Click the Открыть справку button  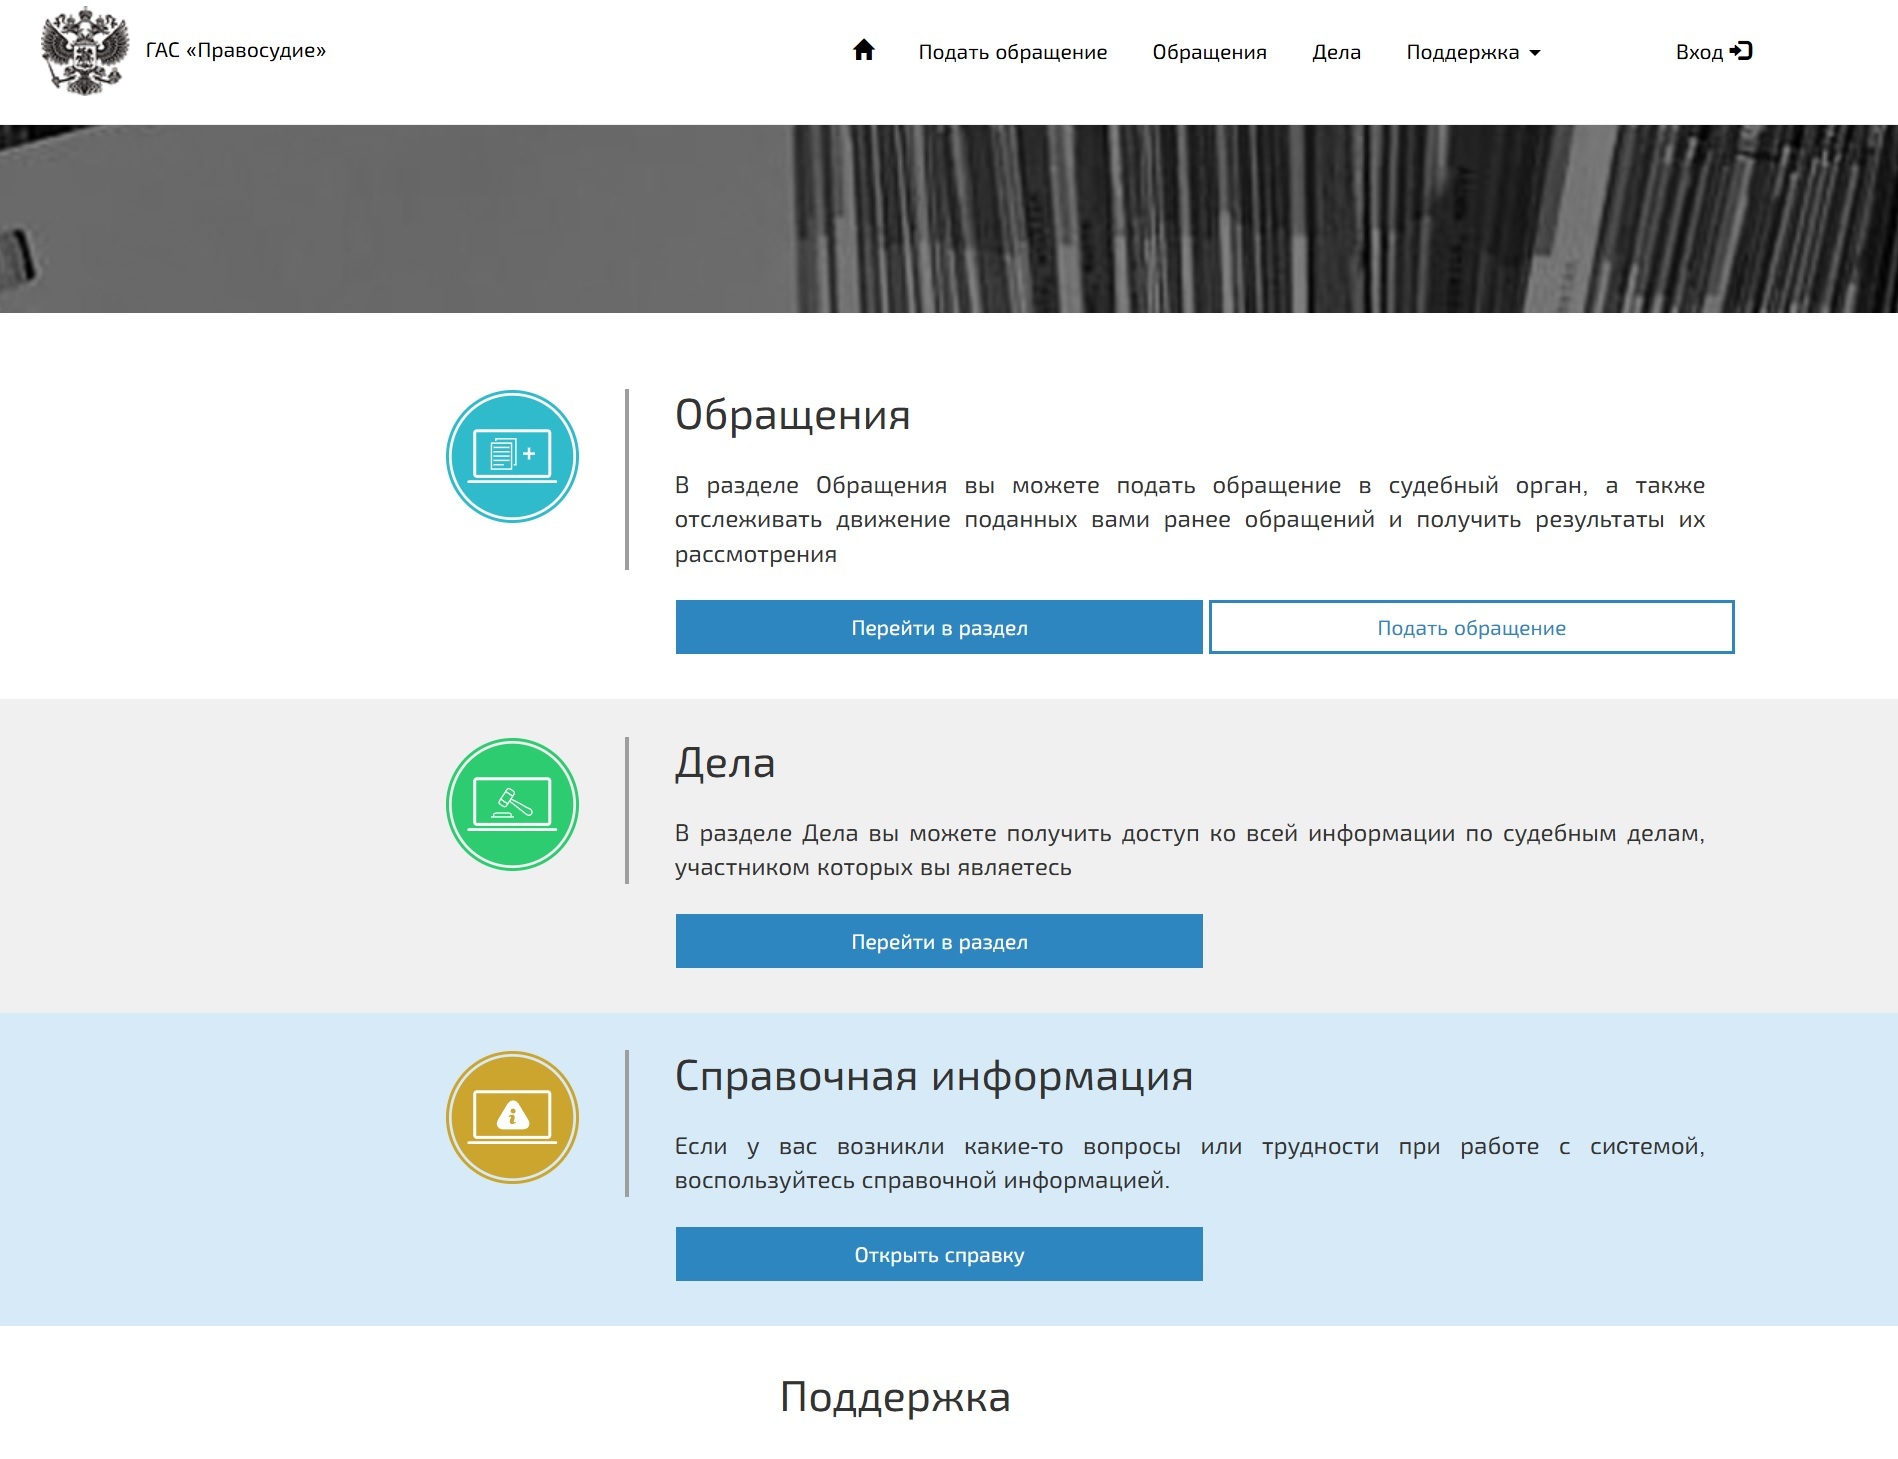point(939,1254)
